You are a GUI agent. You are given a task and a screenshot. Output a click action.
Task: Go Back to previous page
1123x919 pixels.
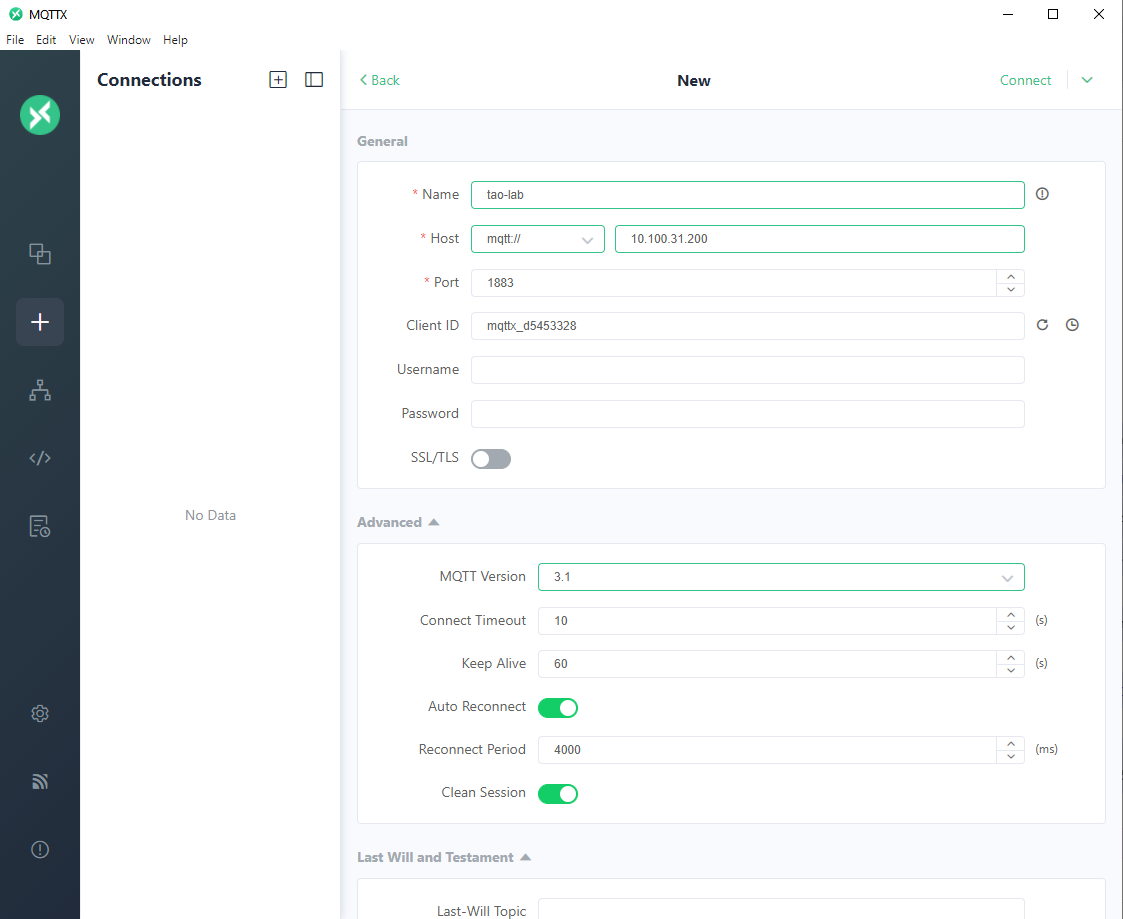[x=380, y=80]
